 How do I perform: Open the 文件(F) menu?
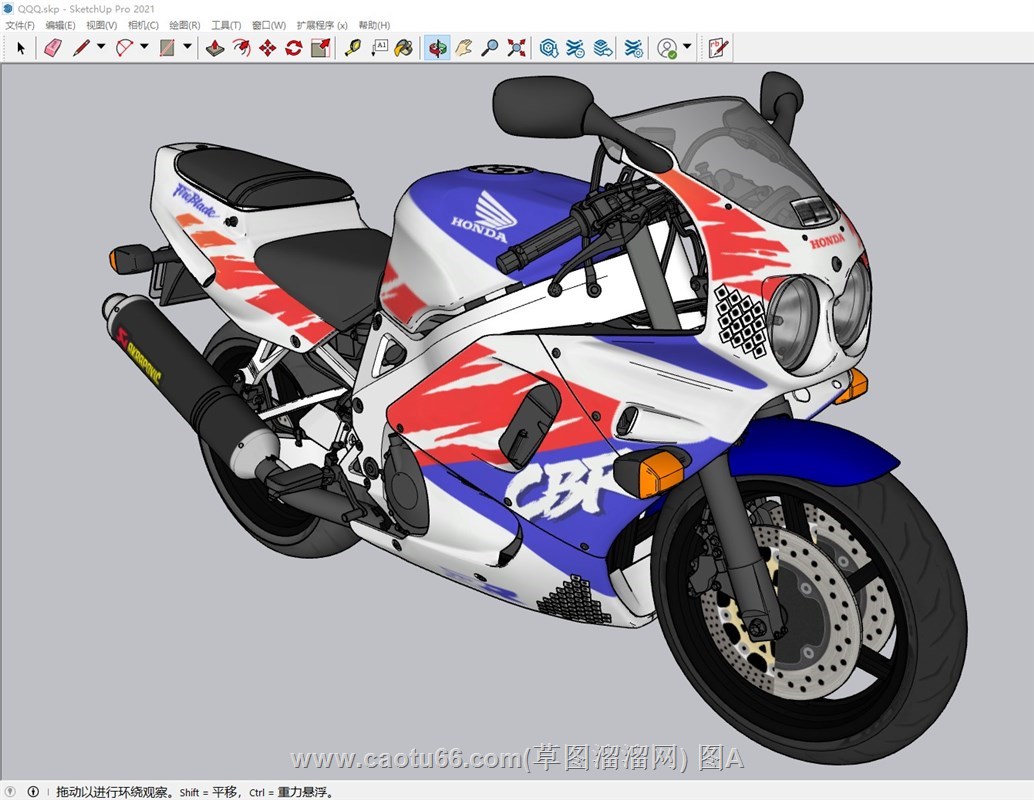pyautogui.click(x=20, y=25)
